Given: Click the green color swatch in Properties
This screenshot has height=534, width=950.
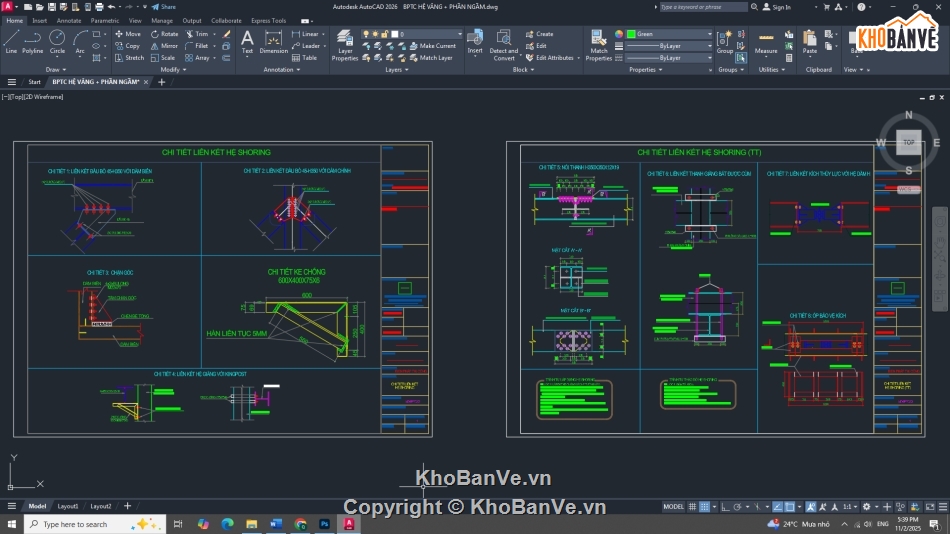Looking at the screenshot, I should [631, 34].
